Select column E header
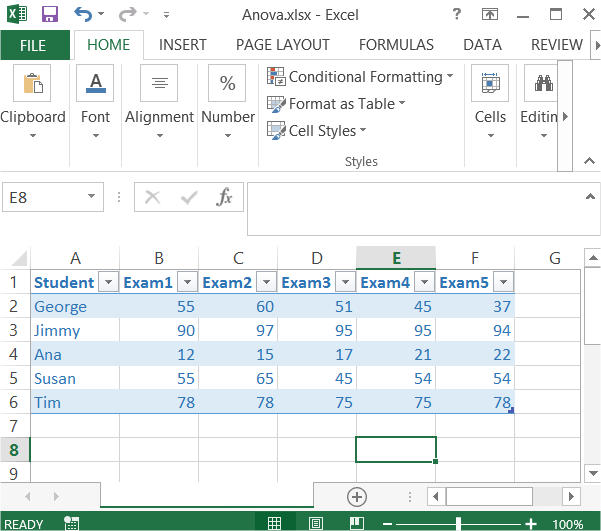Image resolution: width=601 pixels, height=531 pixels. 396,258
